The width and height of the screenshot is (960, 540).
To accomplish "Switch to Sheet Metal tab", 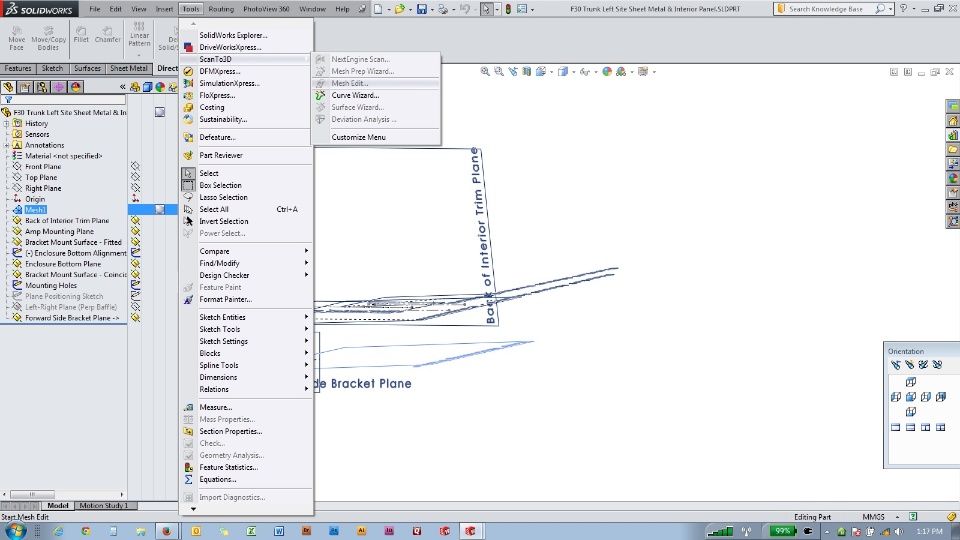I will pos(129,69).
